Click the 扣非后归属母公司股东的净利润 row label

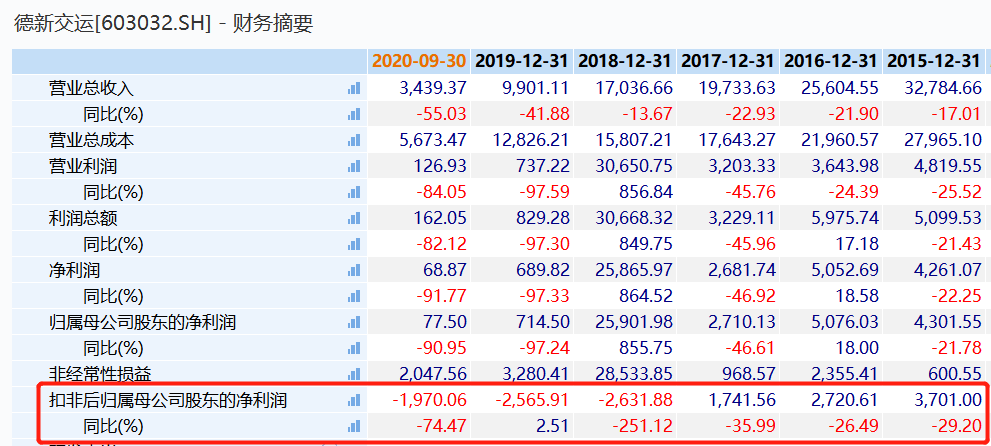click(x=168, y=400)
